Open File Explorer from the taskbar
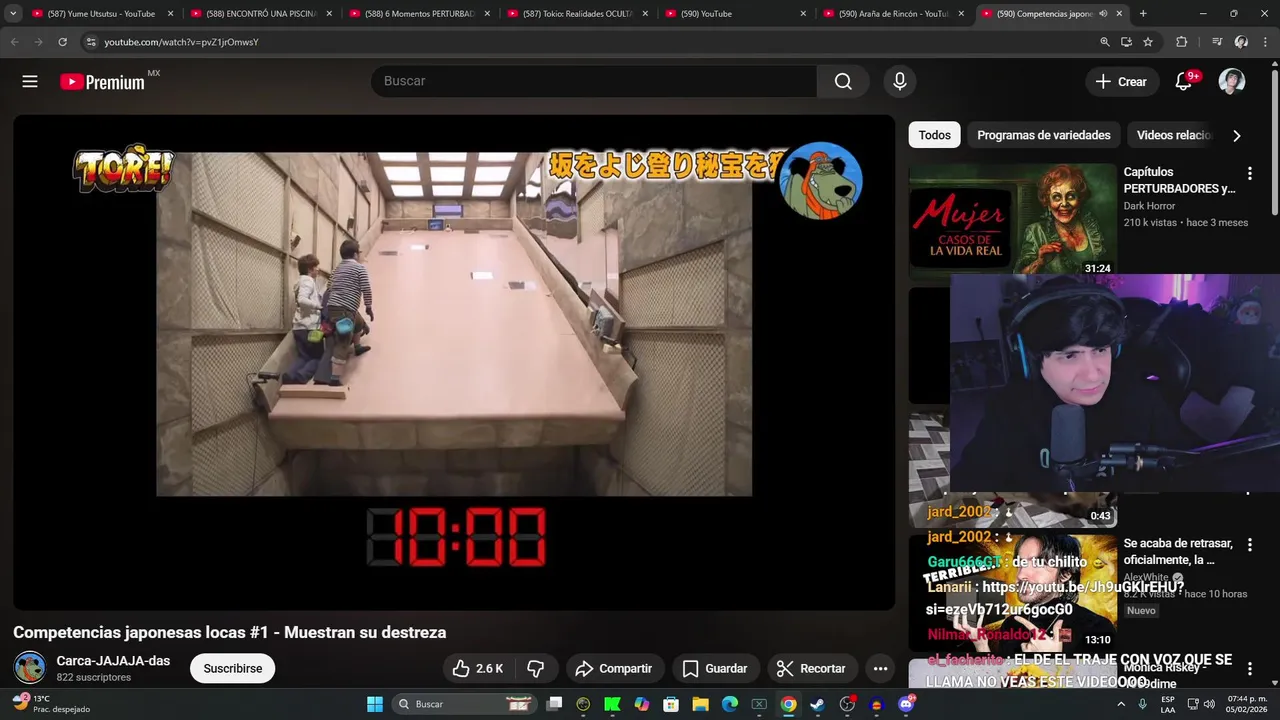 [700, 704]
